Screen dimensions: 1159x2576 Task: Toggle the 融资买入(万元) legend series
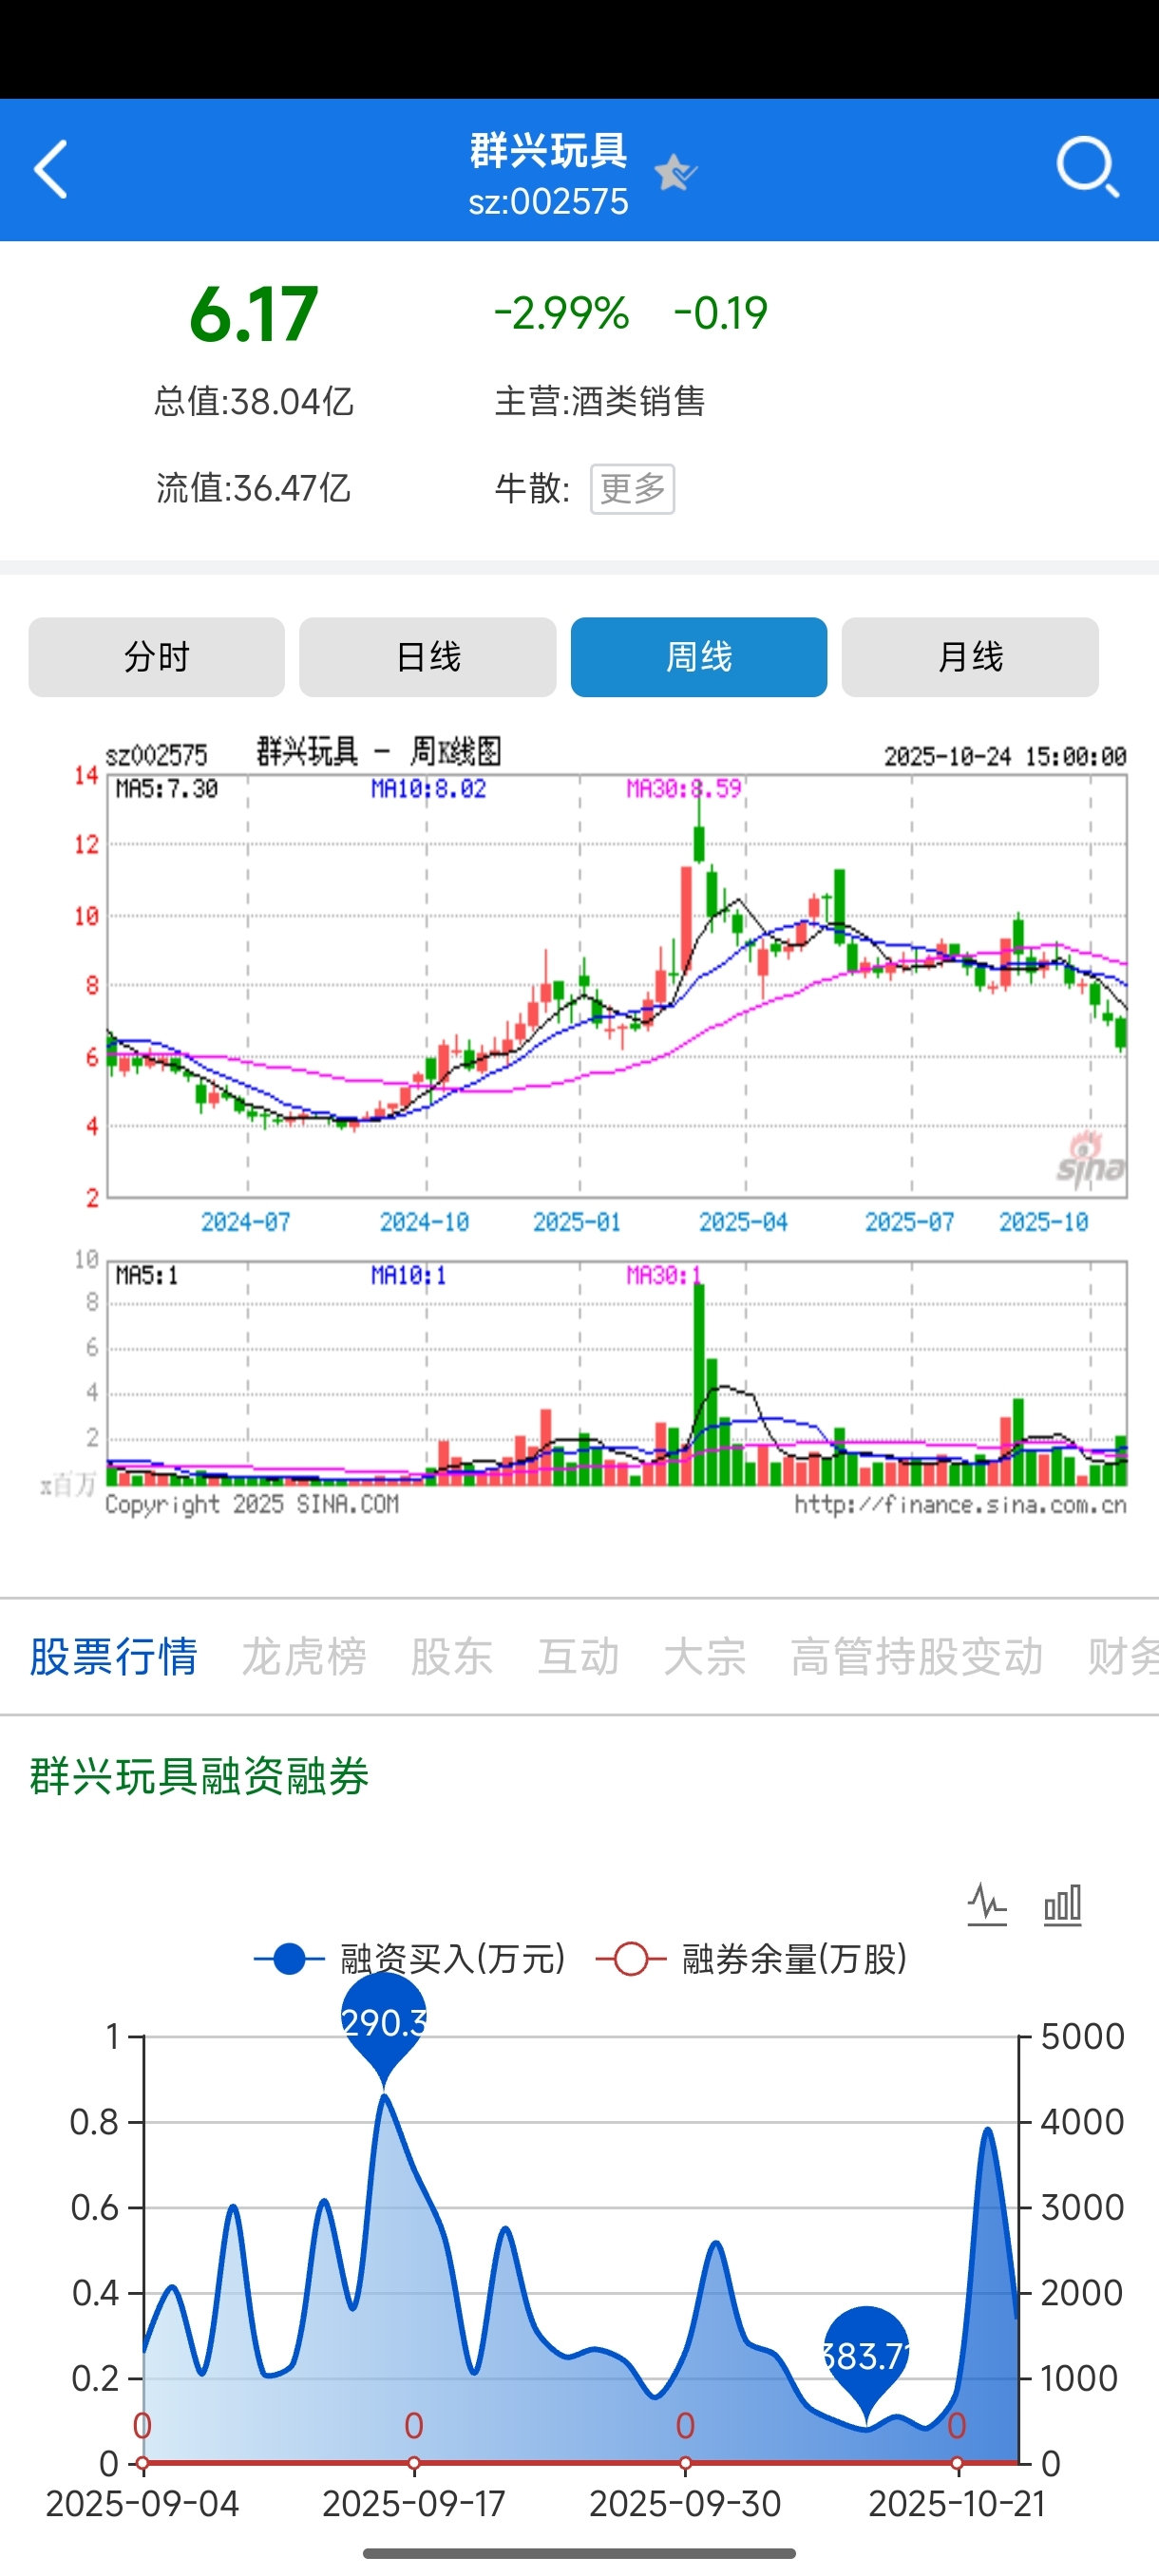(x=410, y=1959)
